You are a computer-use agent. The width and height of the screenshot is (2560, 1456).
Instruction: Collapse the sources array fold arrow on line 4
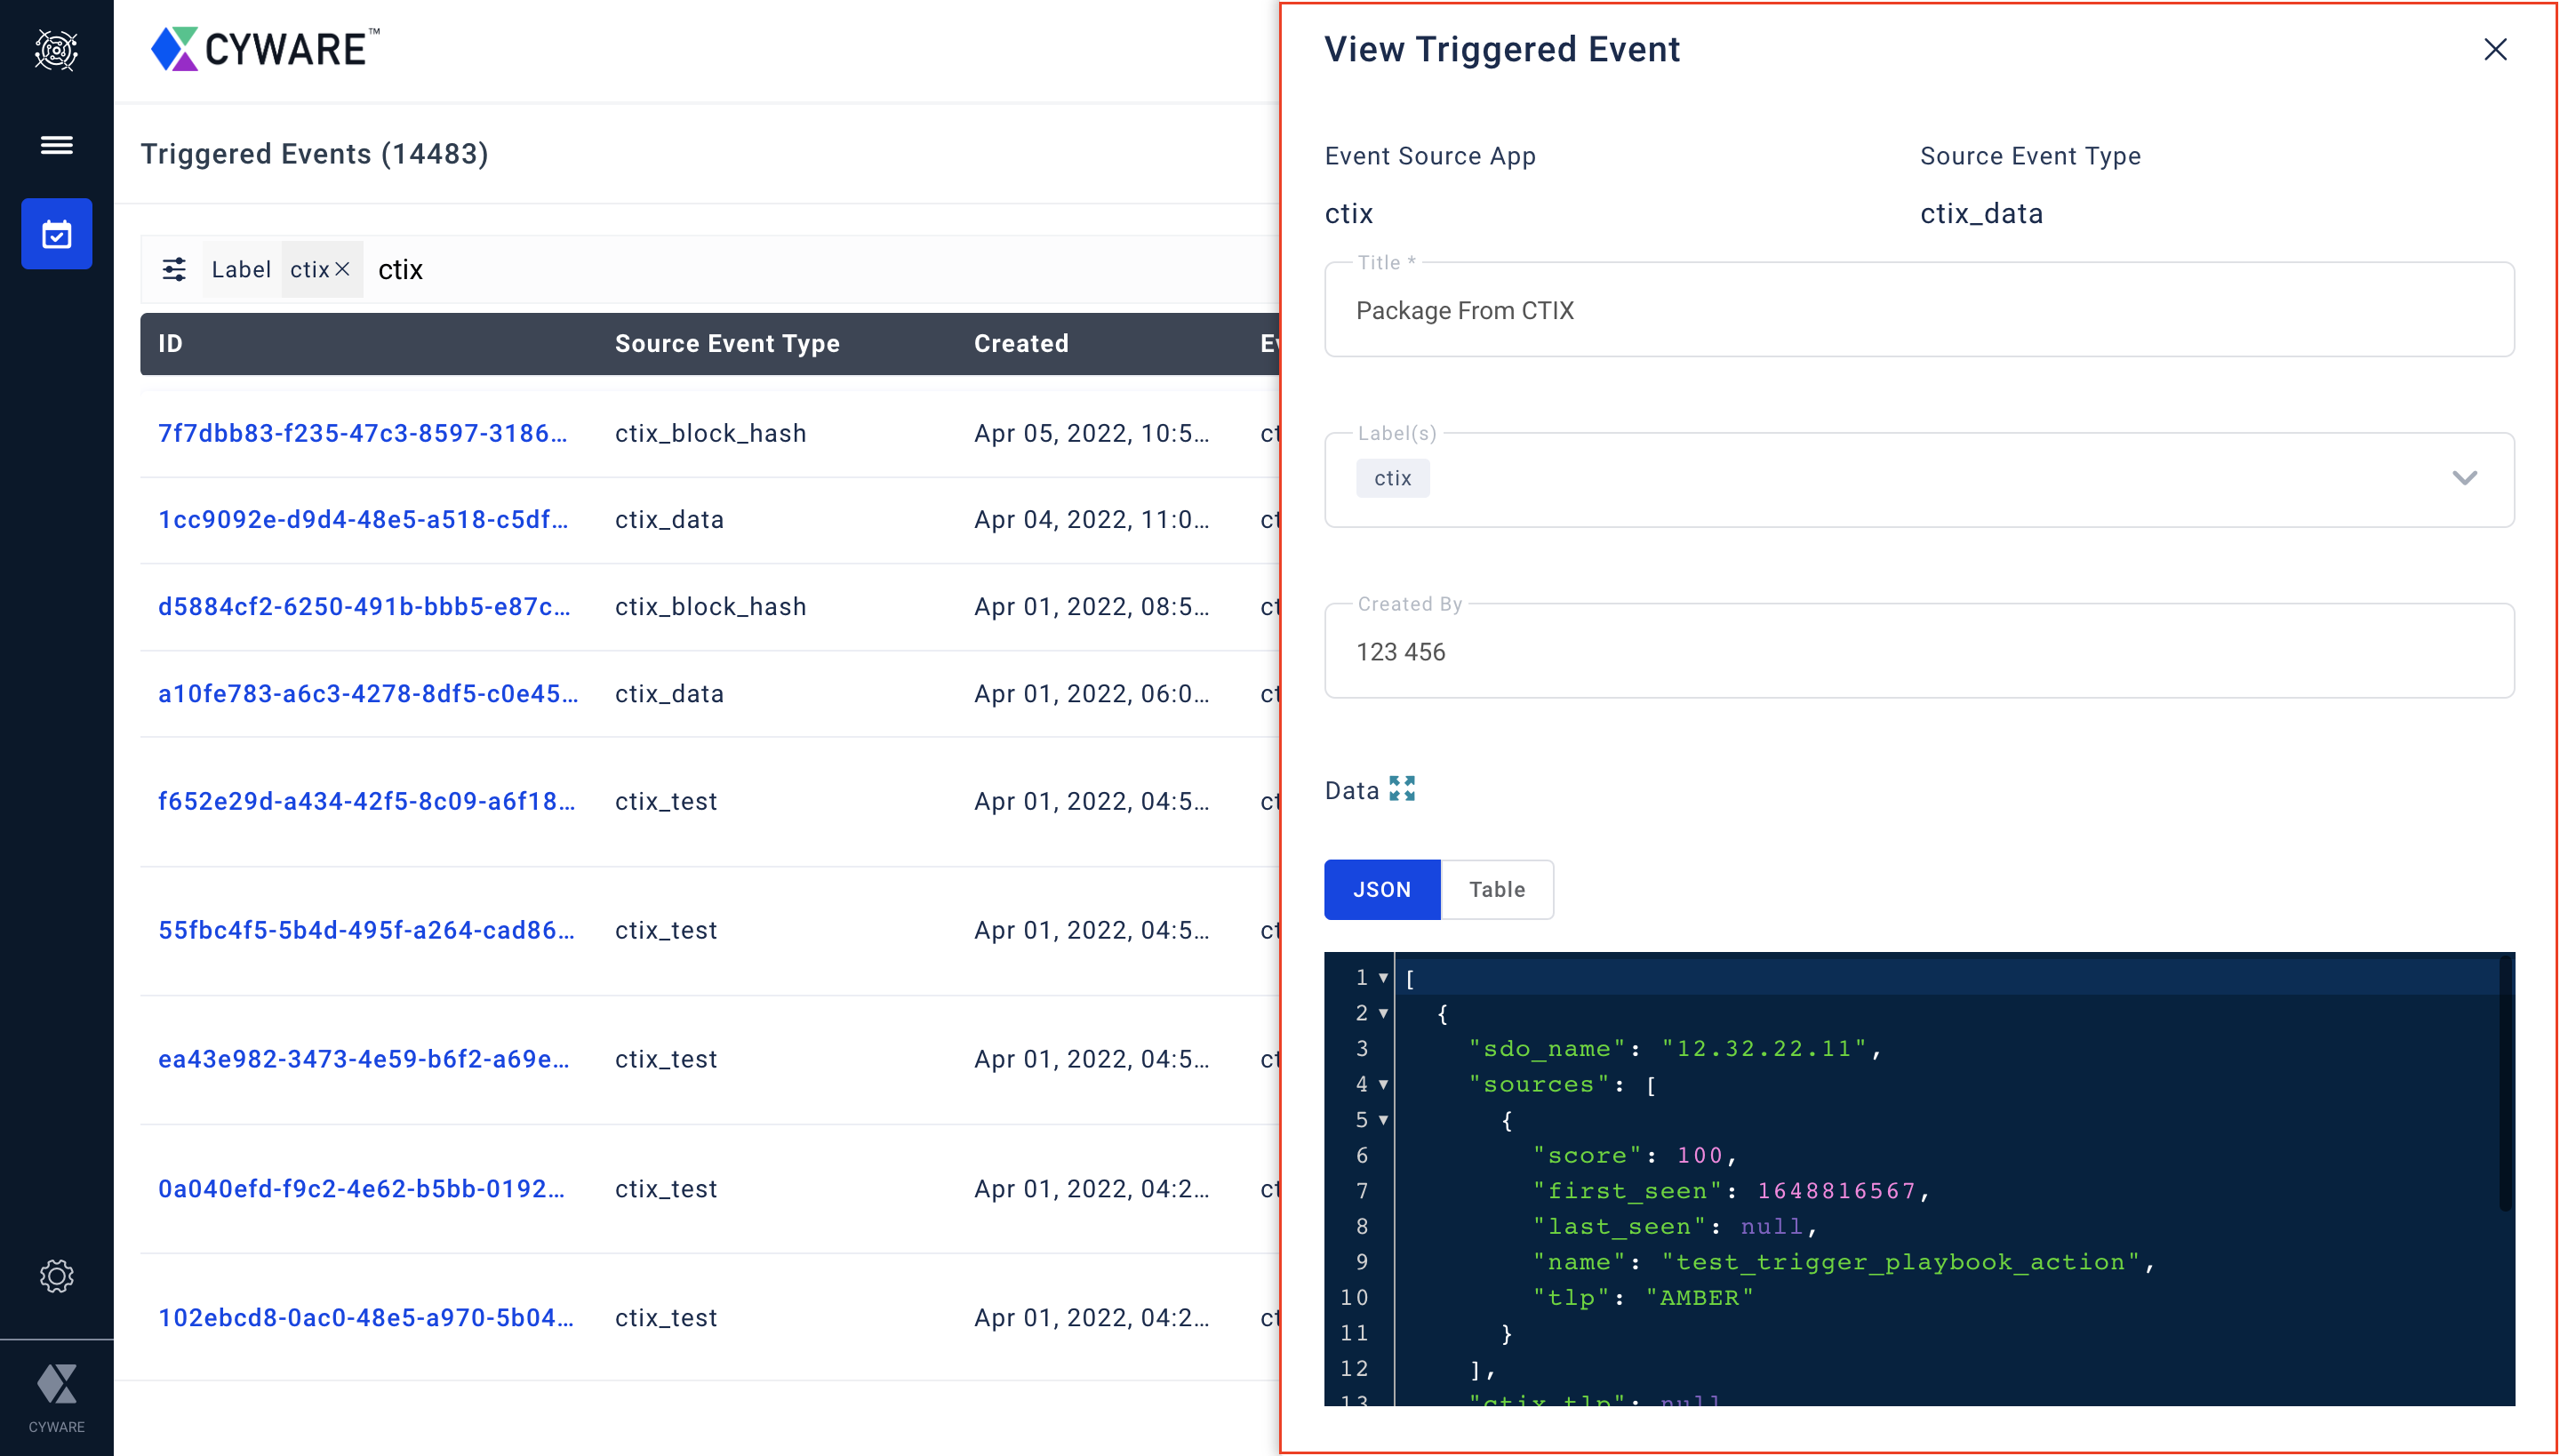pyautogui.click(x=1383, y=1084)
